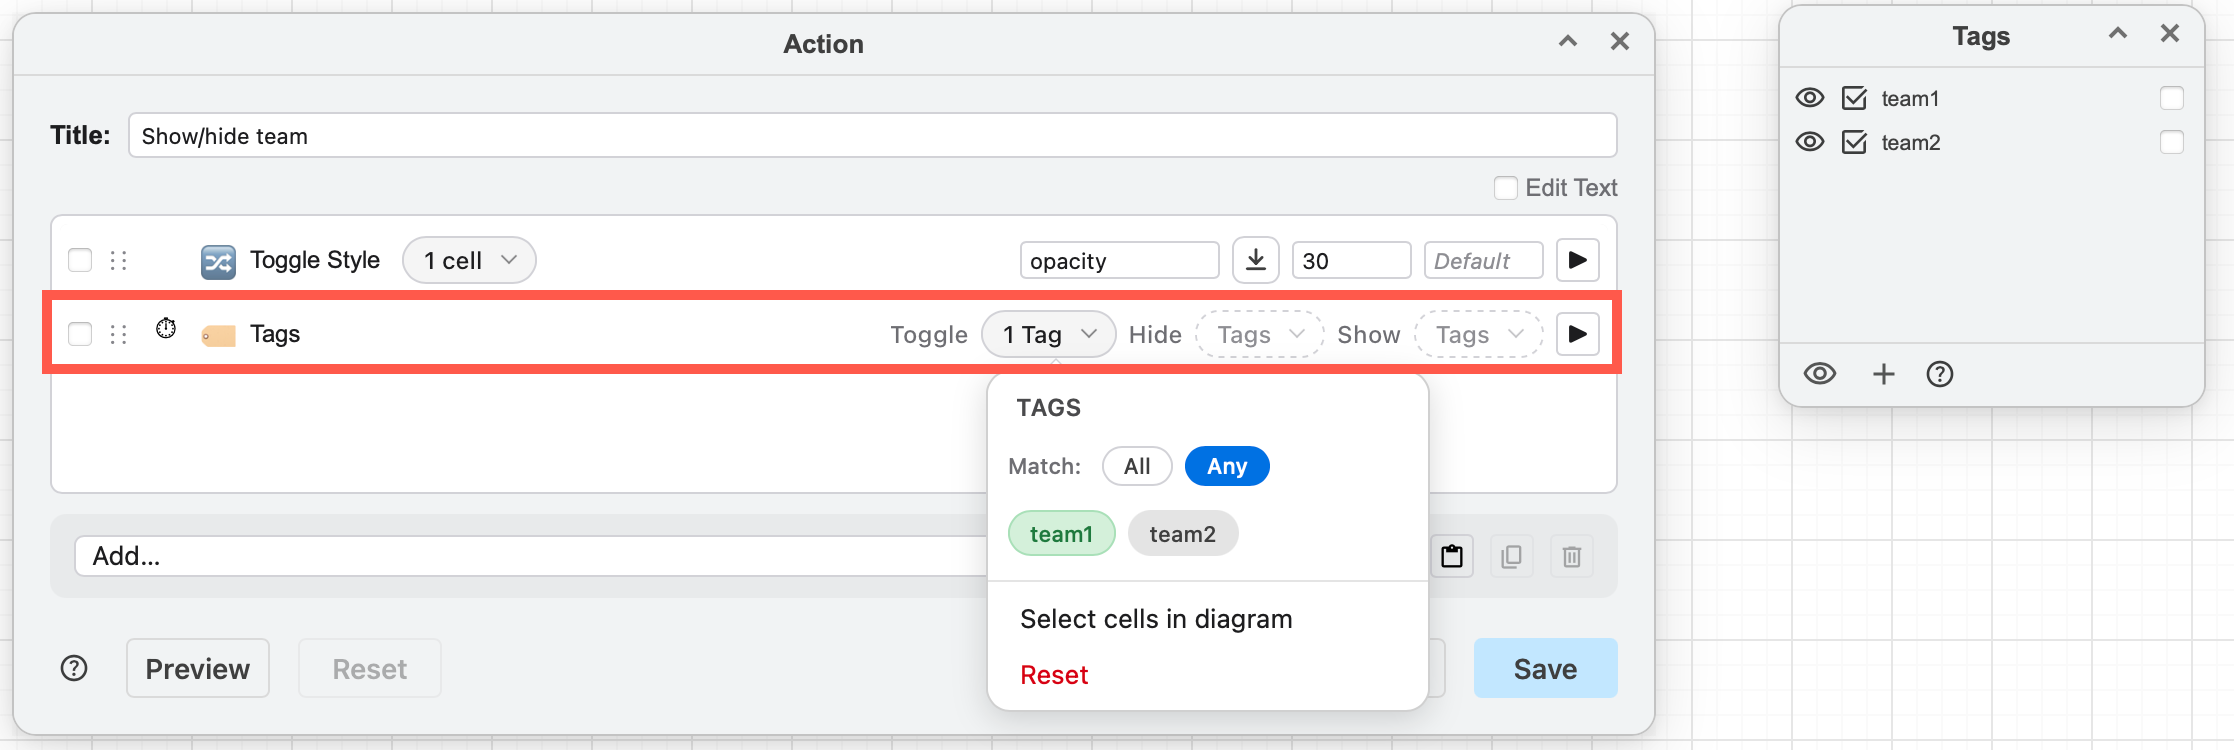The image size is (2234, 750).
Task: Click the timer icon in the Tags row
Action: [x=166, y=328]
